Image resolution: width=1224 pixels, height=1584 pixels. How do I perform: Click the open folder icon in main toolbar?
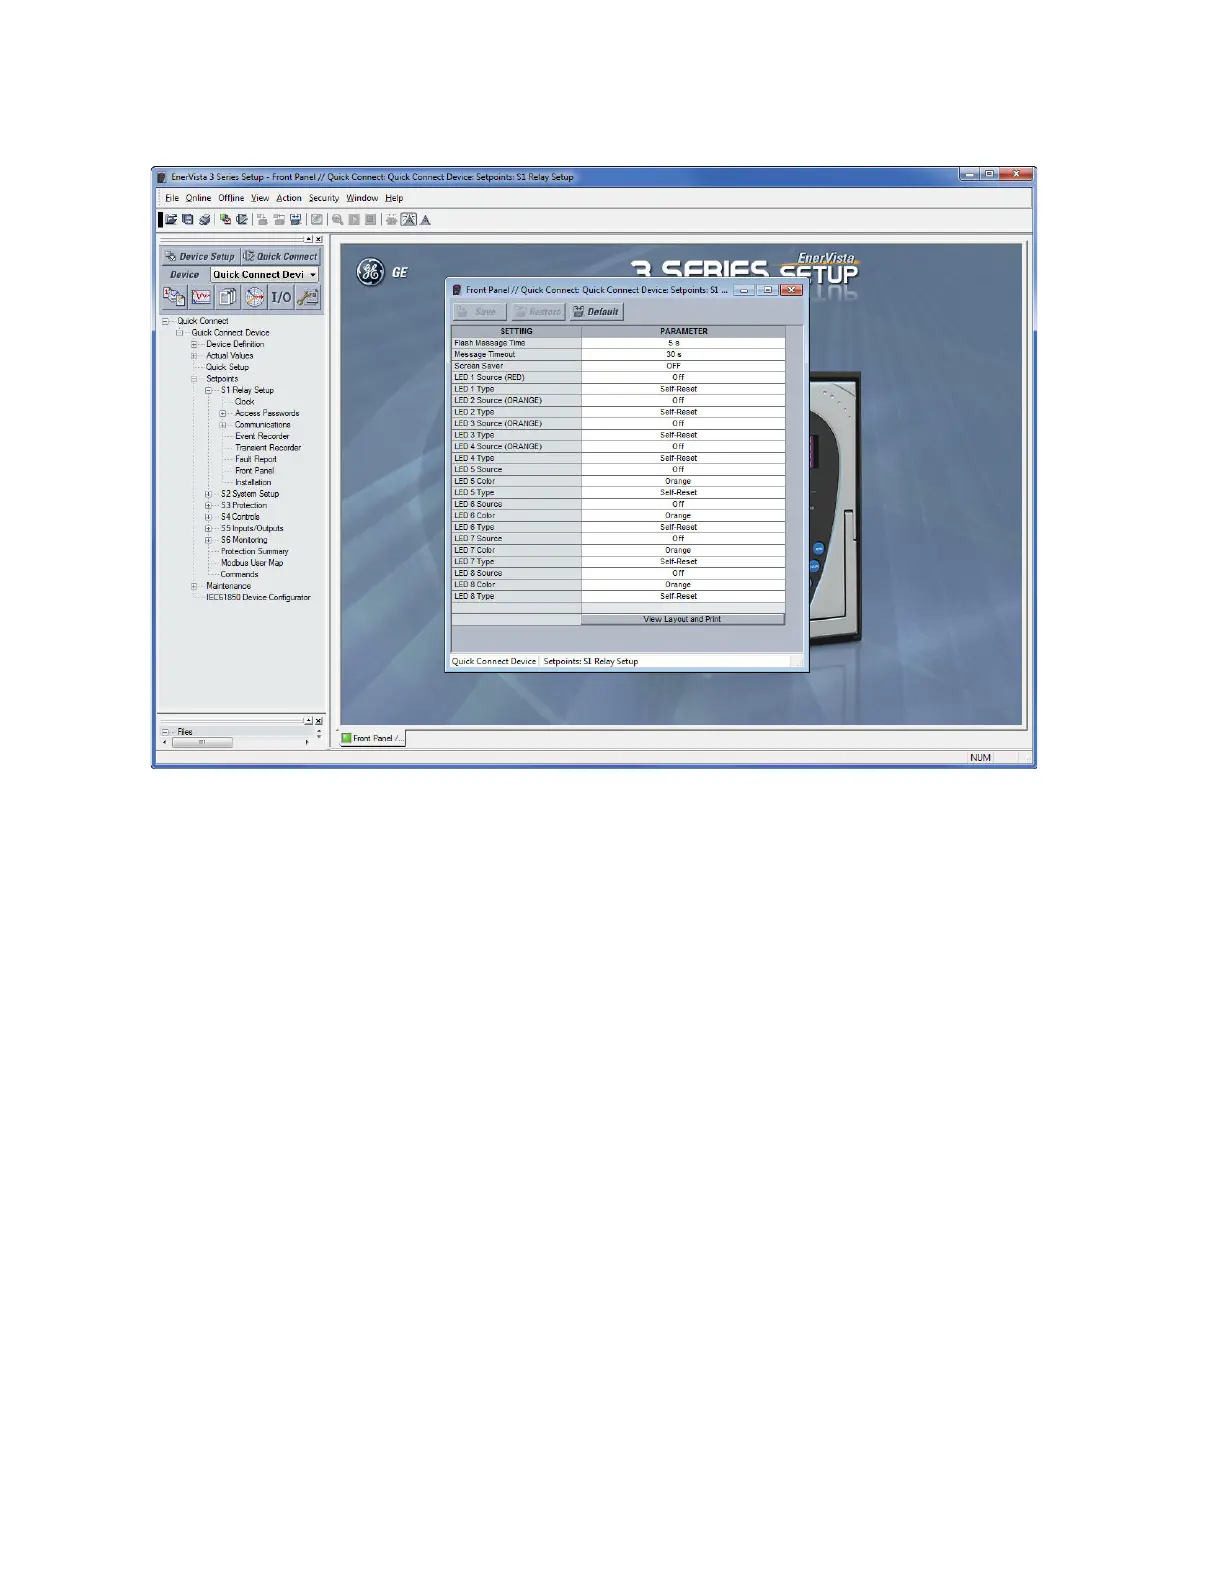(171, 219)
